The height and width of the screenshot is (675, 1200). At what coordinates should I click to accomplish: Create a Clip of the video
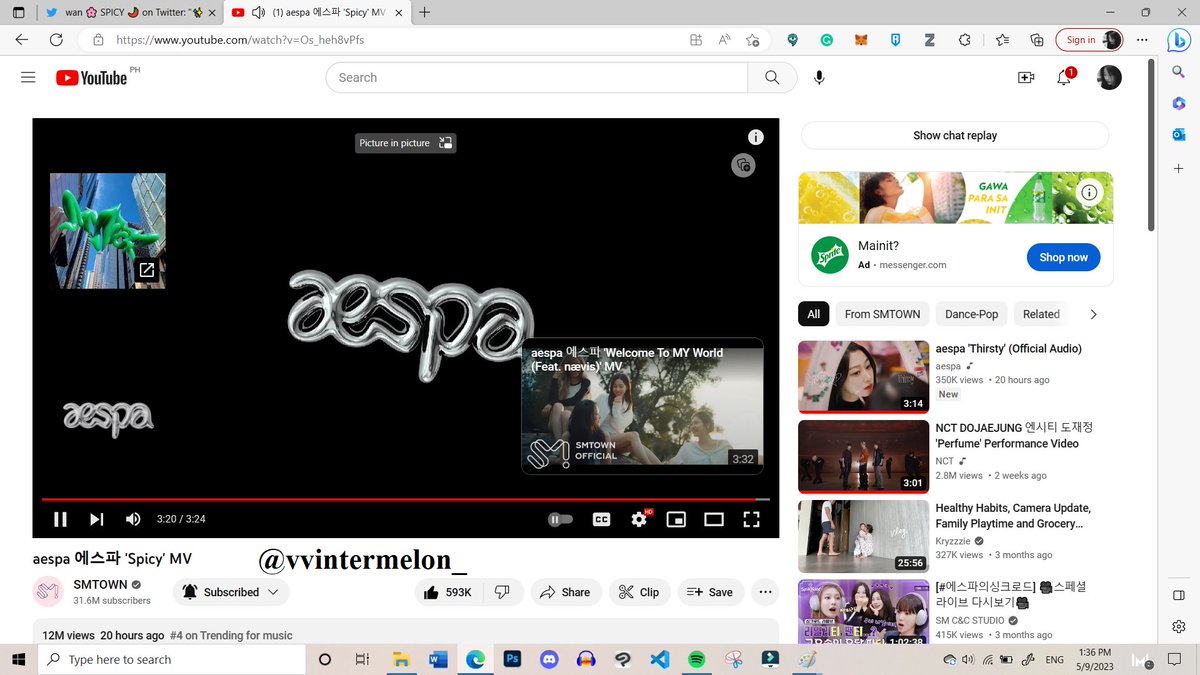(640, 592)
